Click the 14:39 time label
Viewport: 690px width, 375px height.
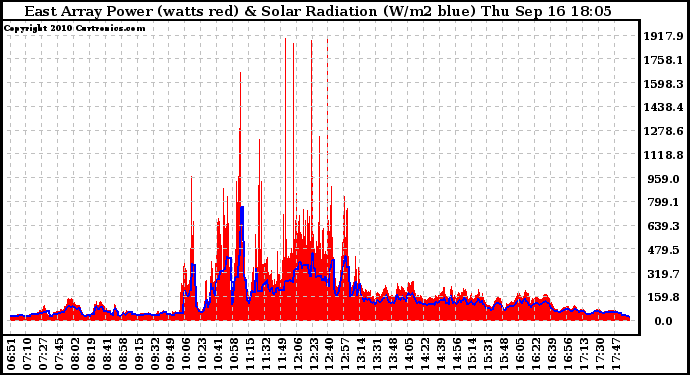coord(441,353)
